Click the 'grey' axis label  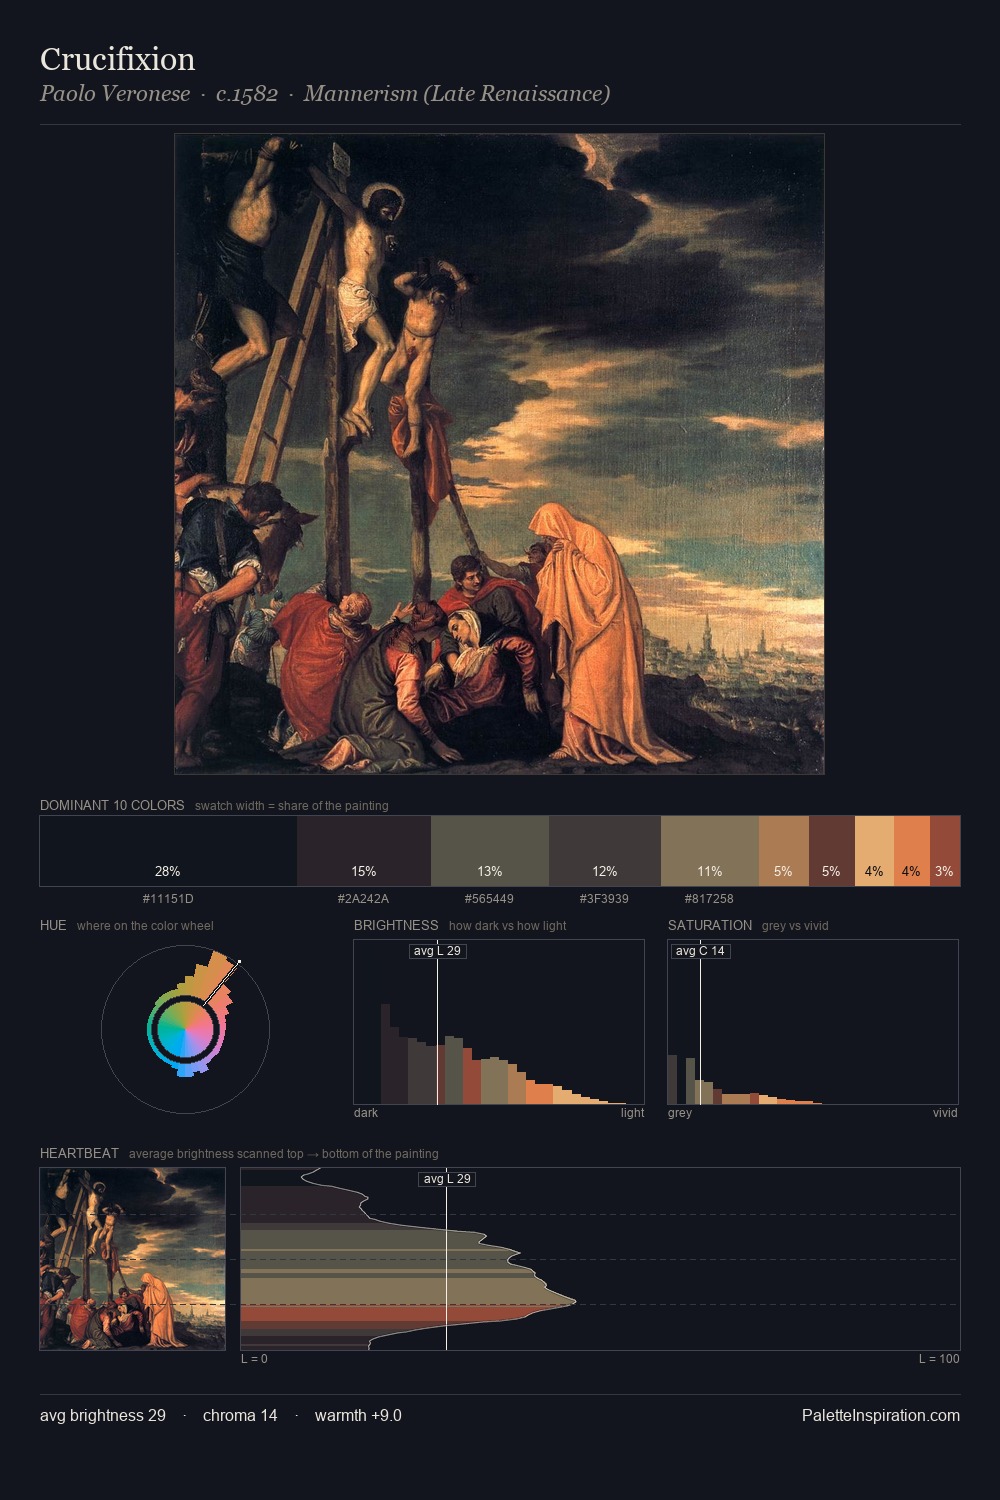point(680,1113)
